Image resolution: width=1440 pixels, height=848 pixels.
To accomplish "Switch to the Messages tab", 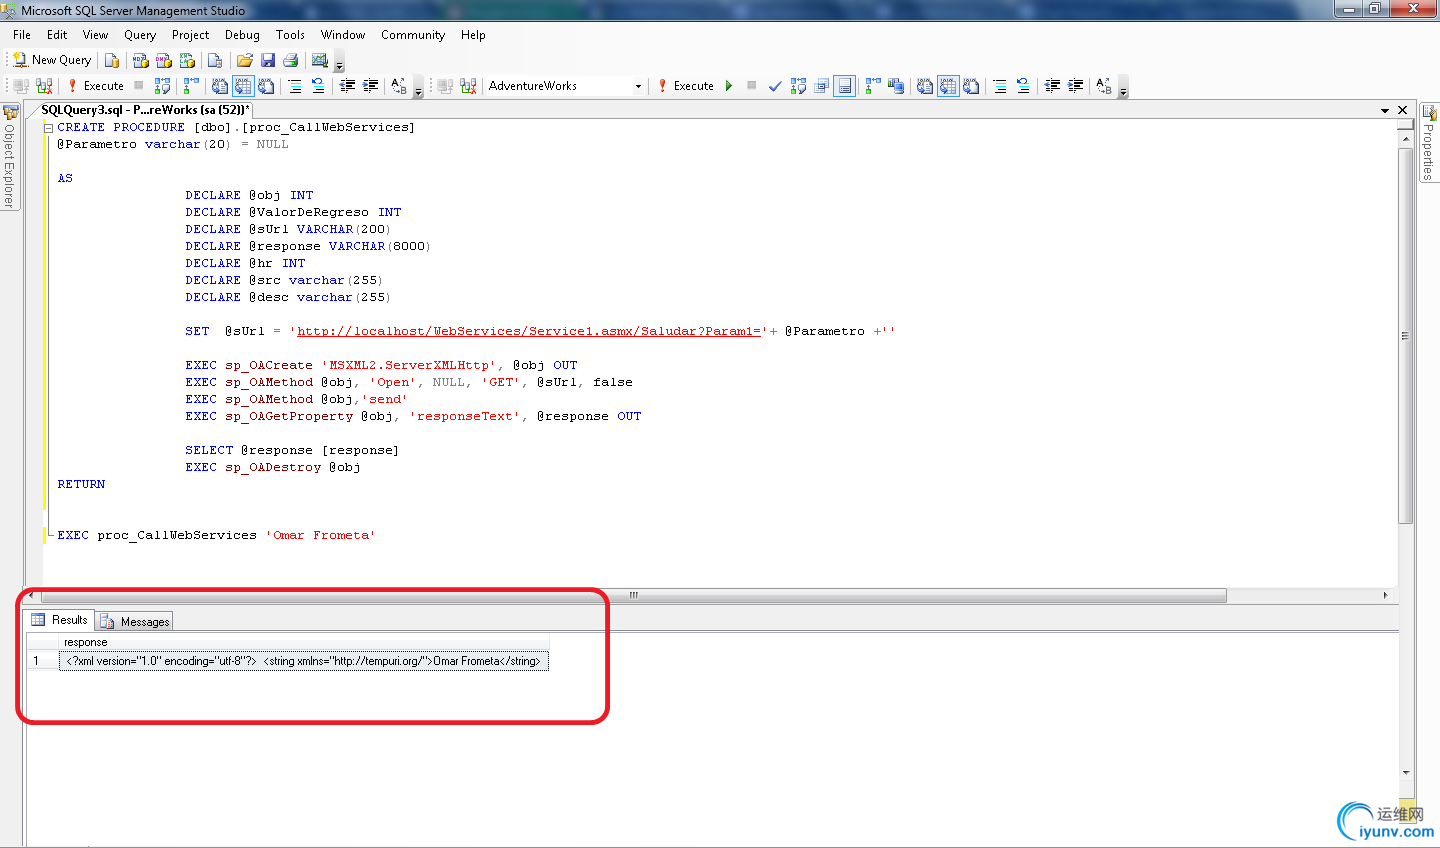I will [x=135, y=622].
